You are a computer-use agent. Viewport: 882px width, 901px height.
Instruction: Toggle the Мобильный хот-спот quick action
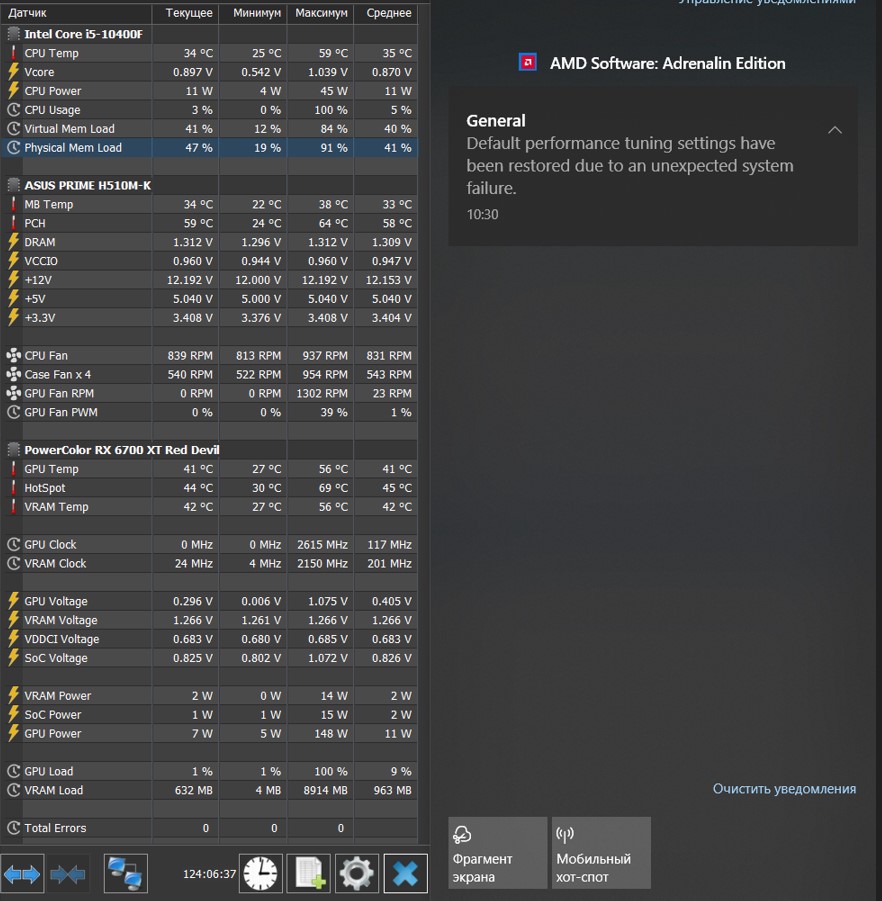tap(602, 853)
